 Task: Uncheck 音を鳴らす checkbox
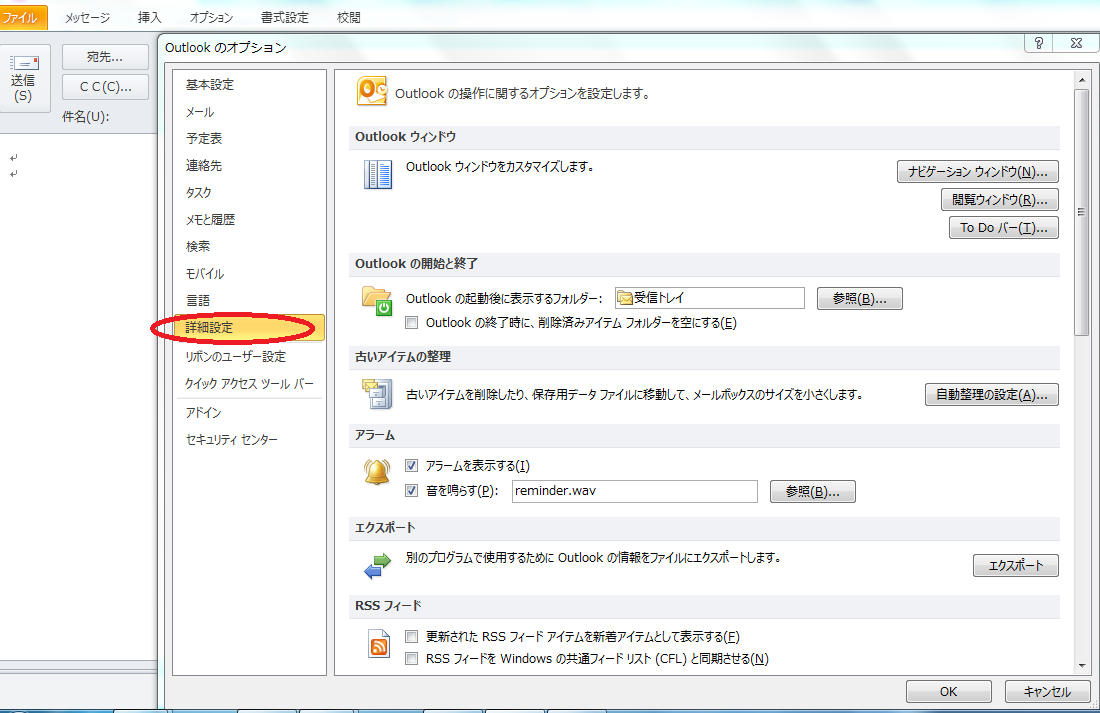[x=412, y=491]
